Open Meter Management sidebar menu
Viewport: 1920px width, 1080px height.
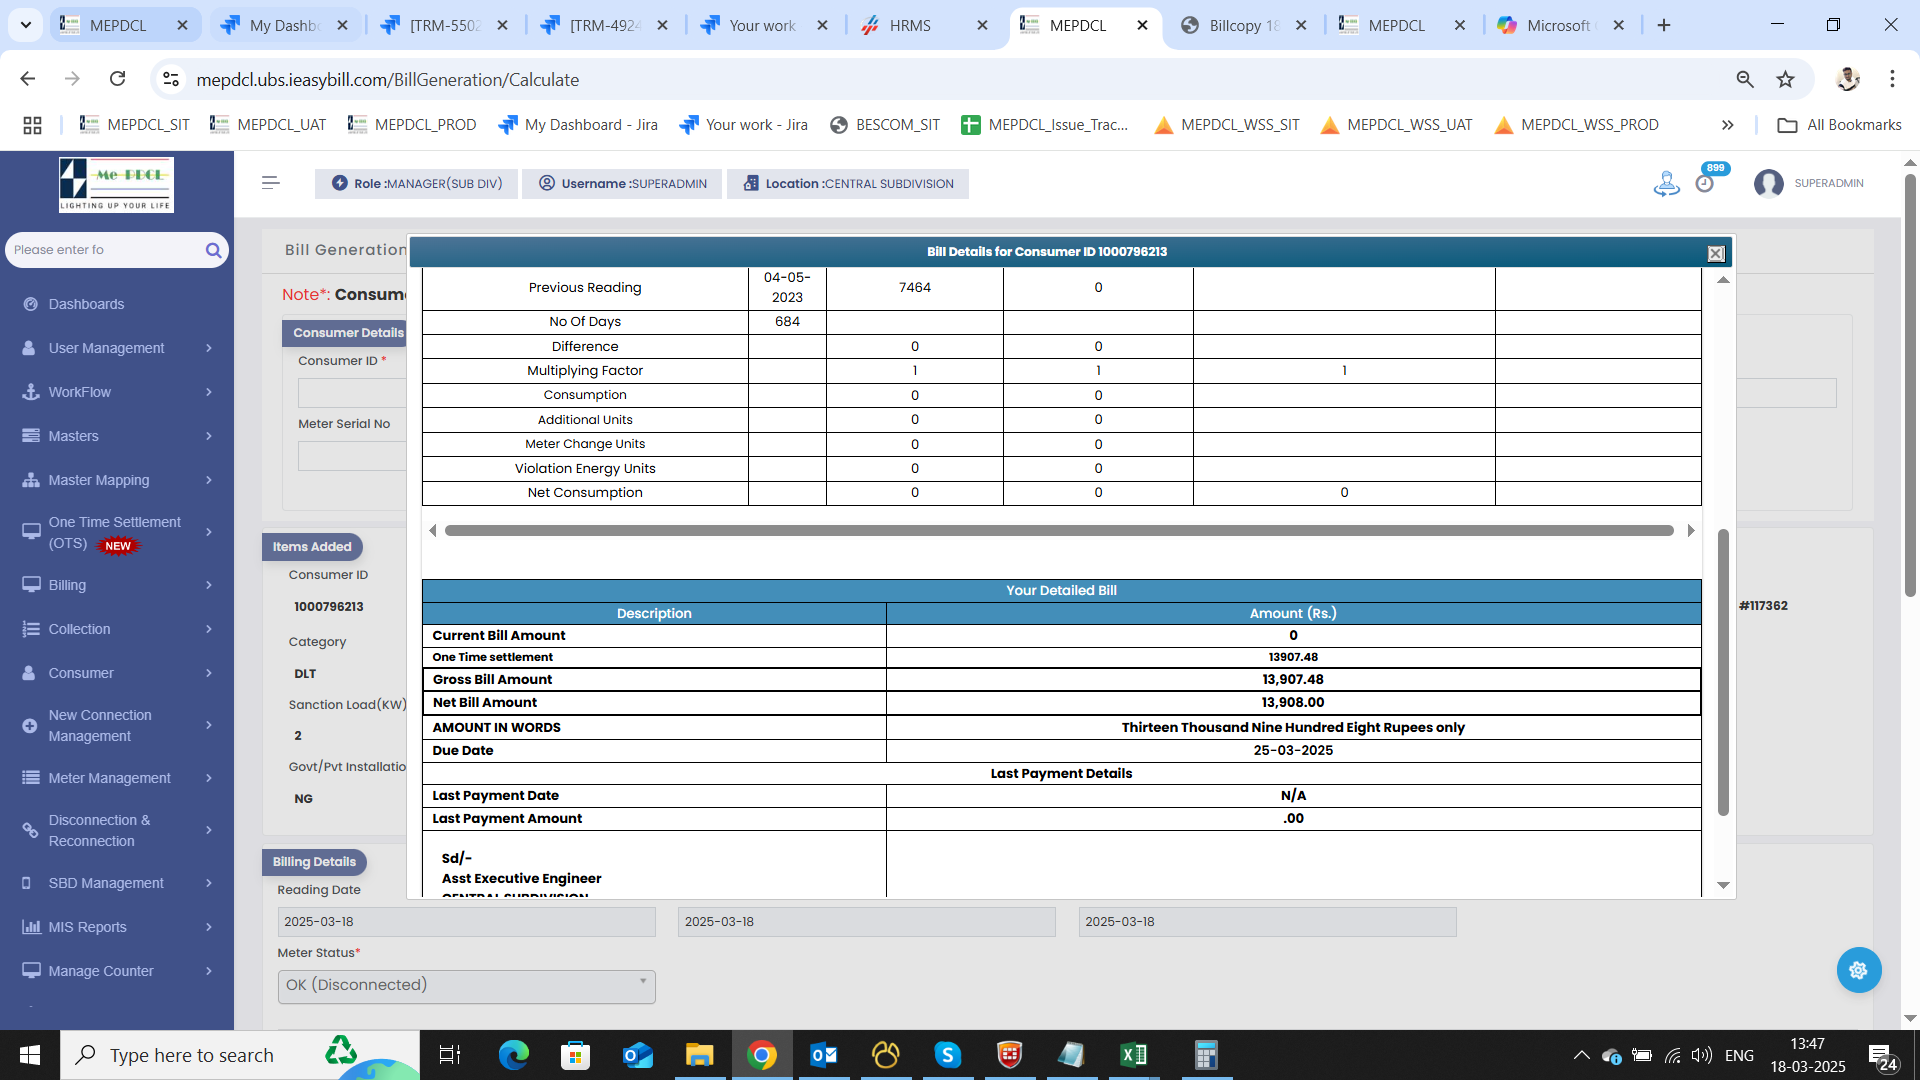click(117, 778)
